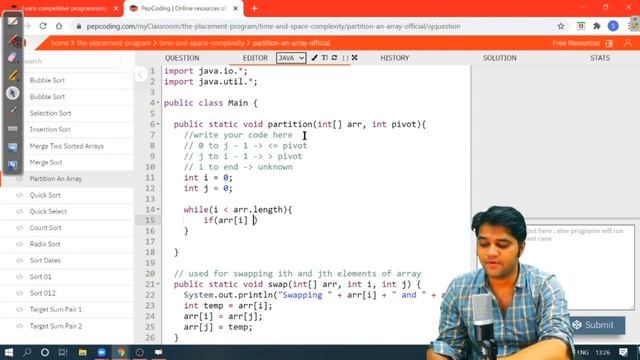Open Target Sum Pair 2 in sidebar
This screenshot has width=640, height=360.
pyautogui.click(x=56, y=326)
